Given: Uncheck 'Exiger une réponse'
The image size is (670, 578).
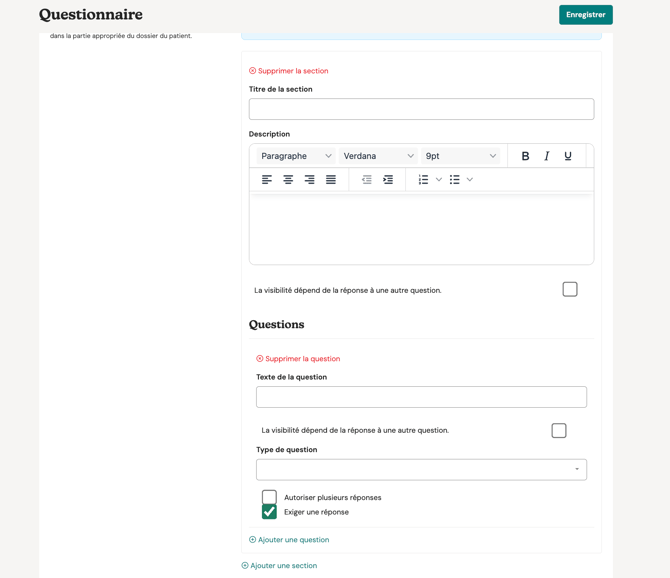Looking at the screenshot, I should coord(269,512).
